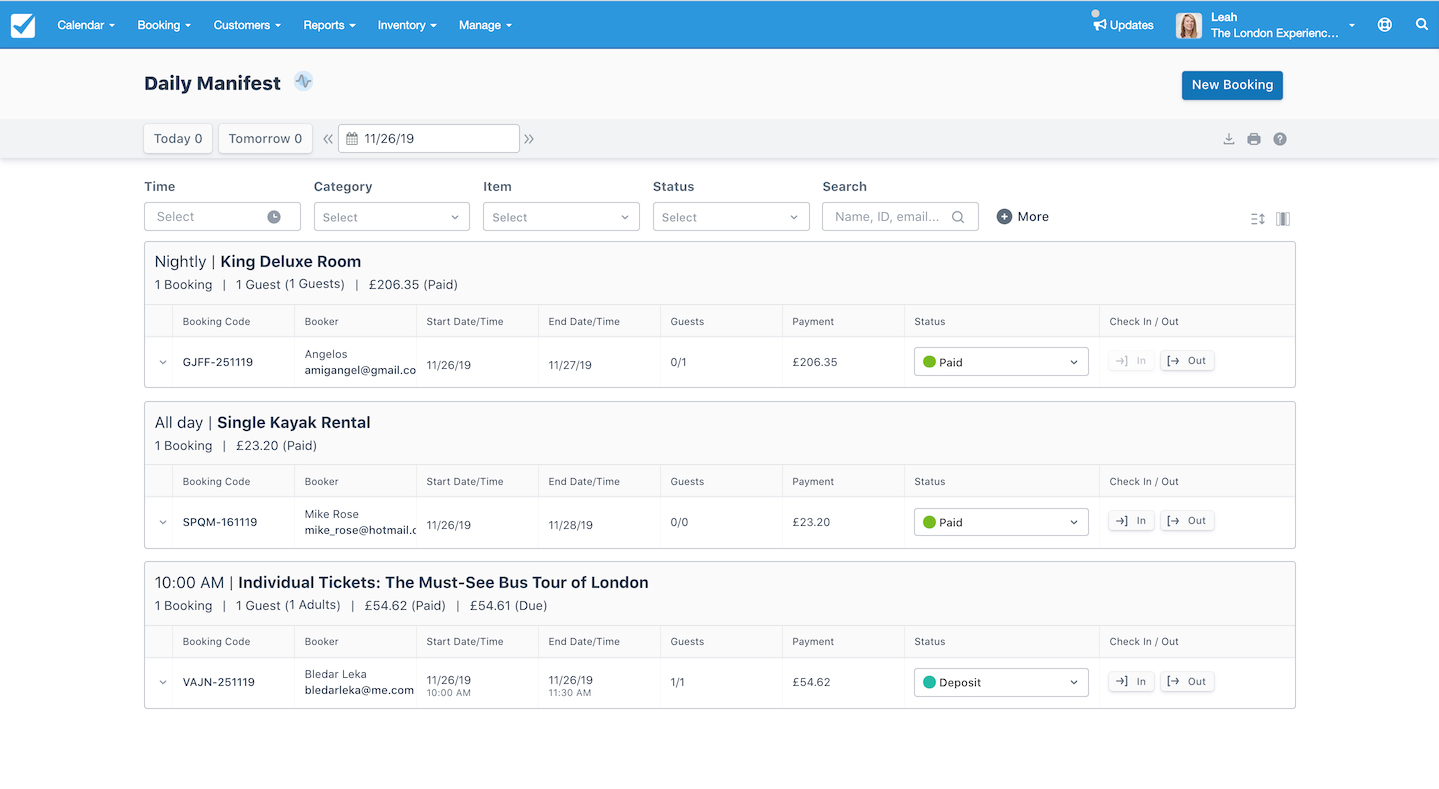Click payment amount £206.35 in Angelos row
Viewport: 1439px width, 789px height.
click(815, 362)
